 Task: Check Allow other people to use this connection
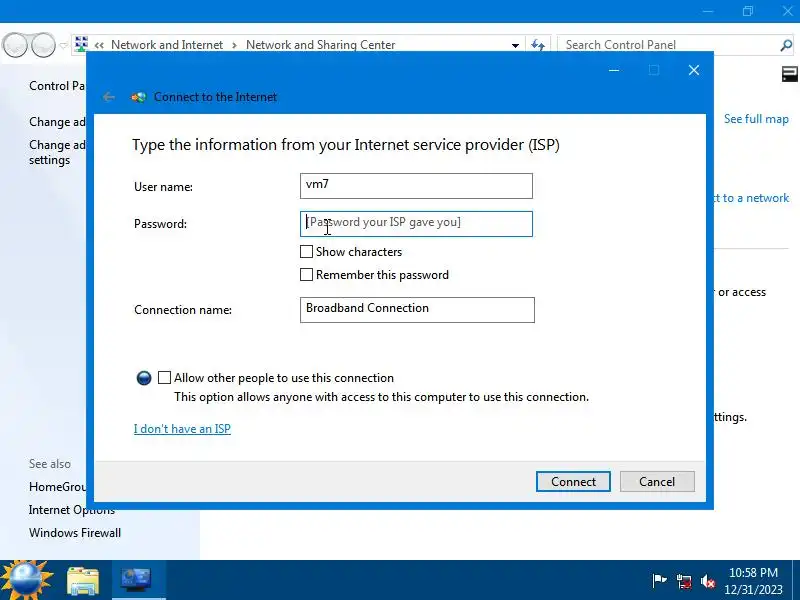(x=164, y=378)
